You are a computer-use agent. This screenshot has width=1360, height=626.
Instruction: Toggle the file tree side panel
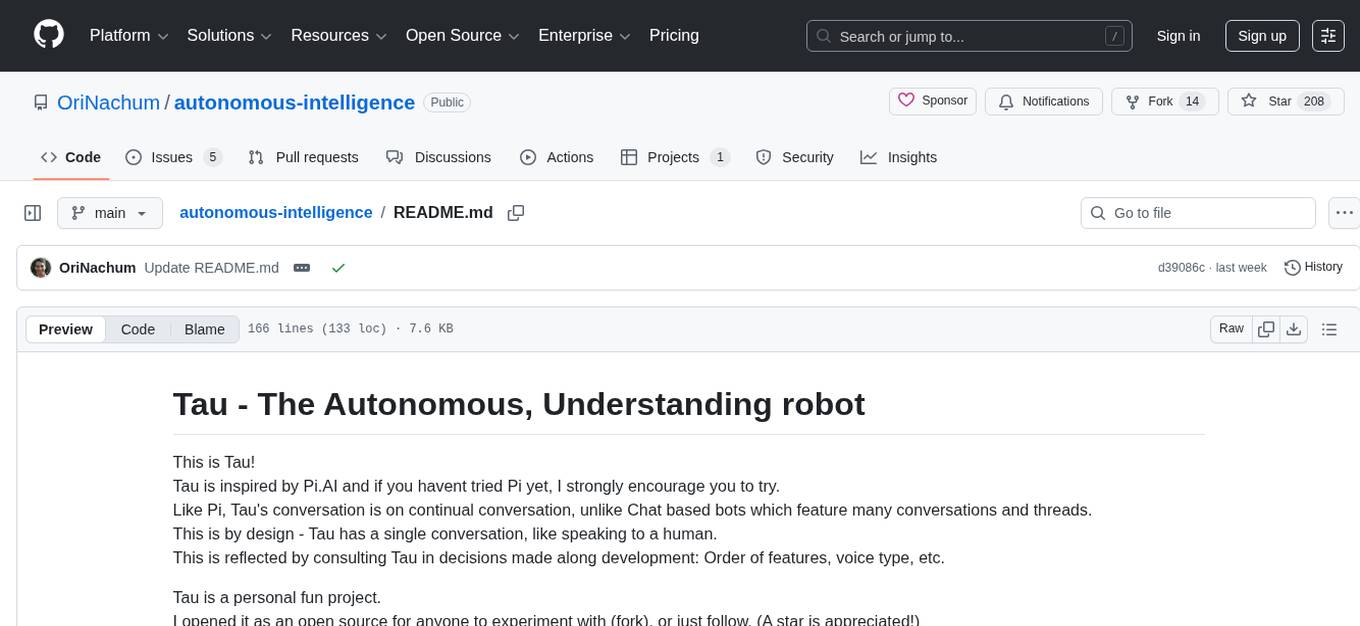[x=33, y=212]
